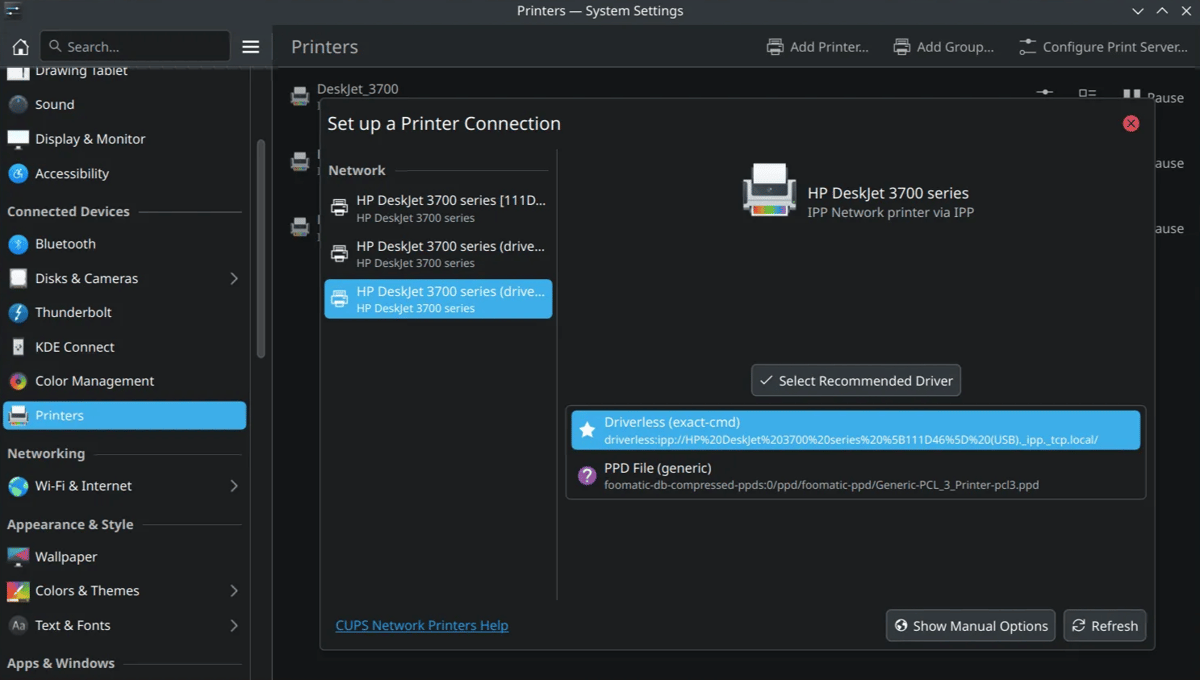Open the Accessibility settings page

(71, 174)
